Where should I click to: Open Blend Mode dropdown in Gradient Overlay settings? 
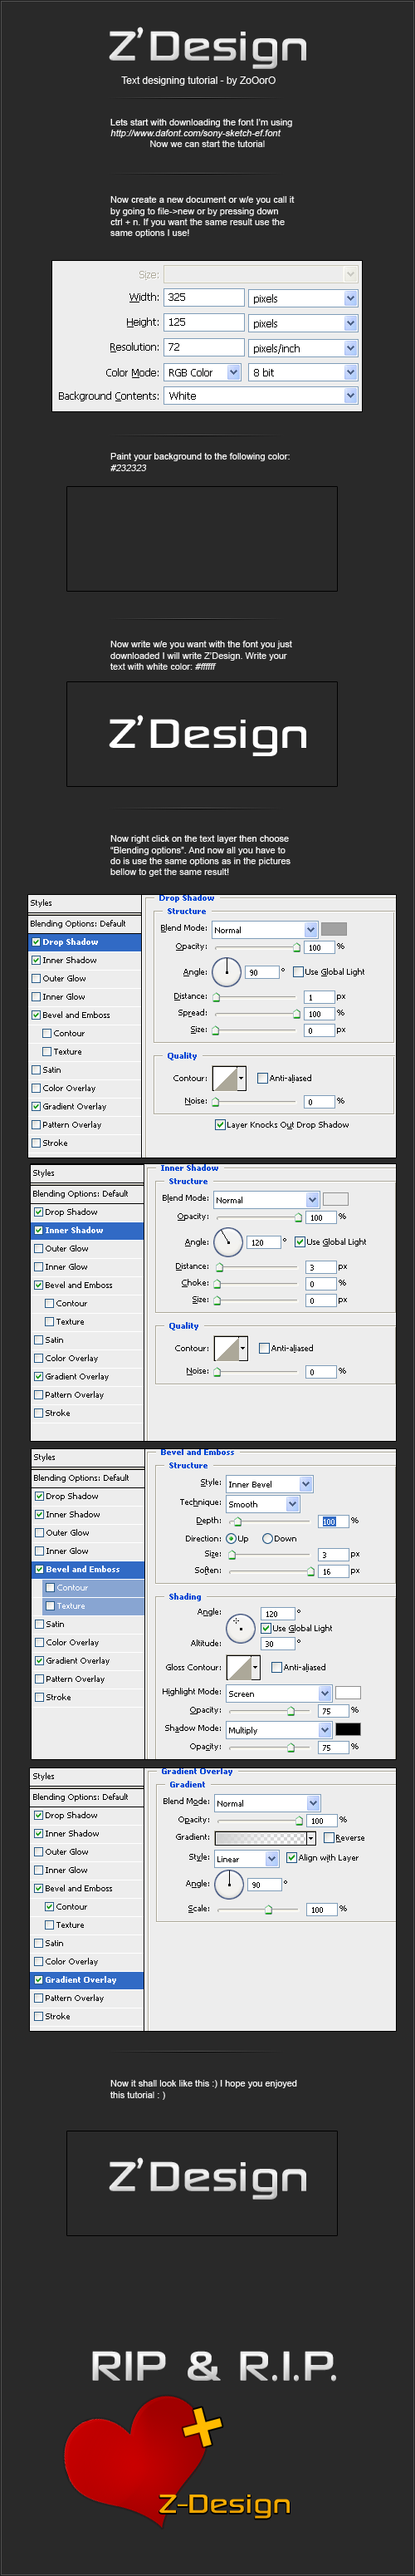[267, 1803]
